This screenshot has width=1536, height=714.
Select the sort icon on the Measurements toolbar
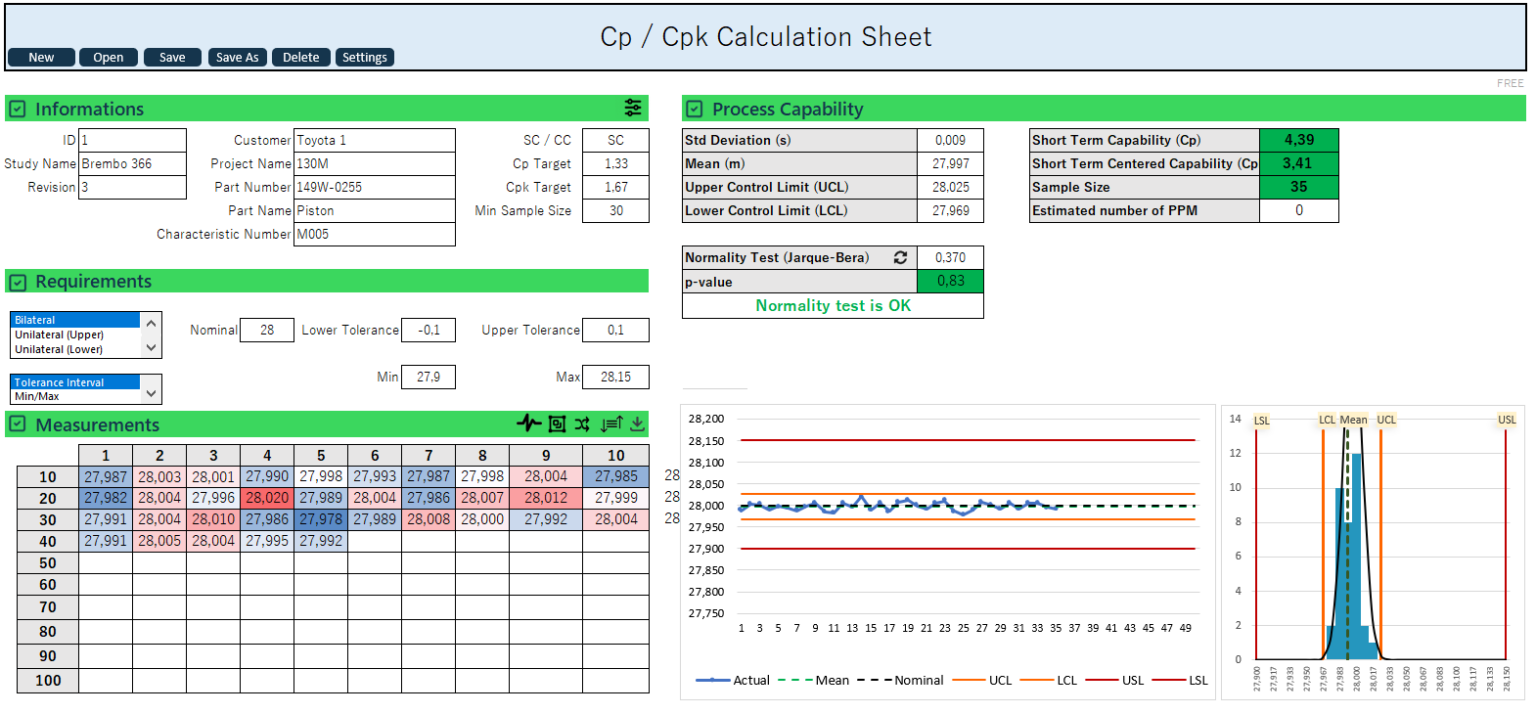[x=611, y=424]
